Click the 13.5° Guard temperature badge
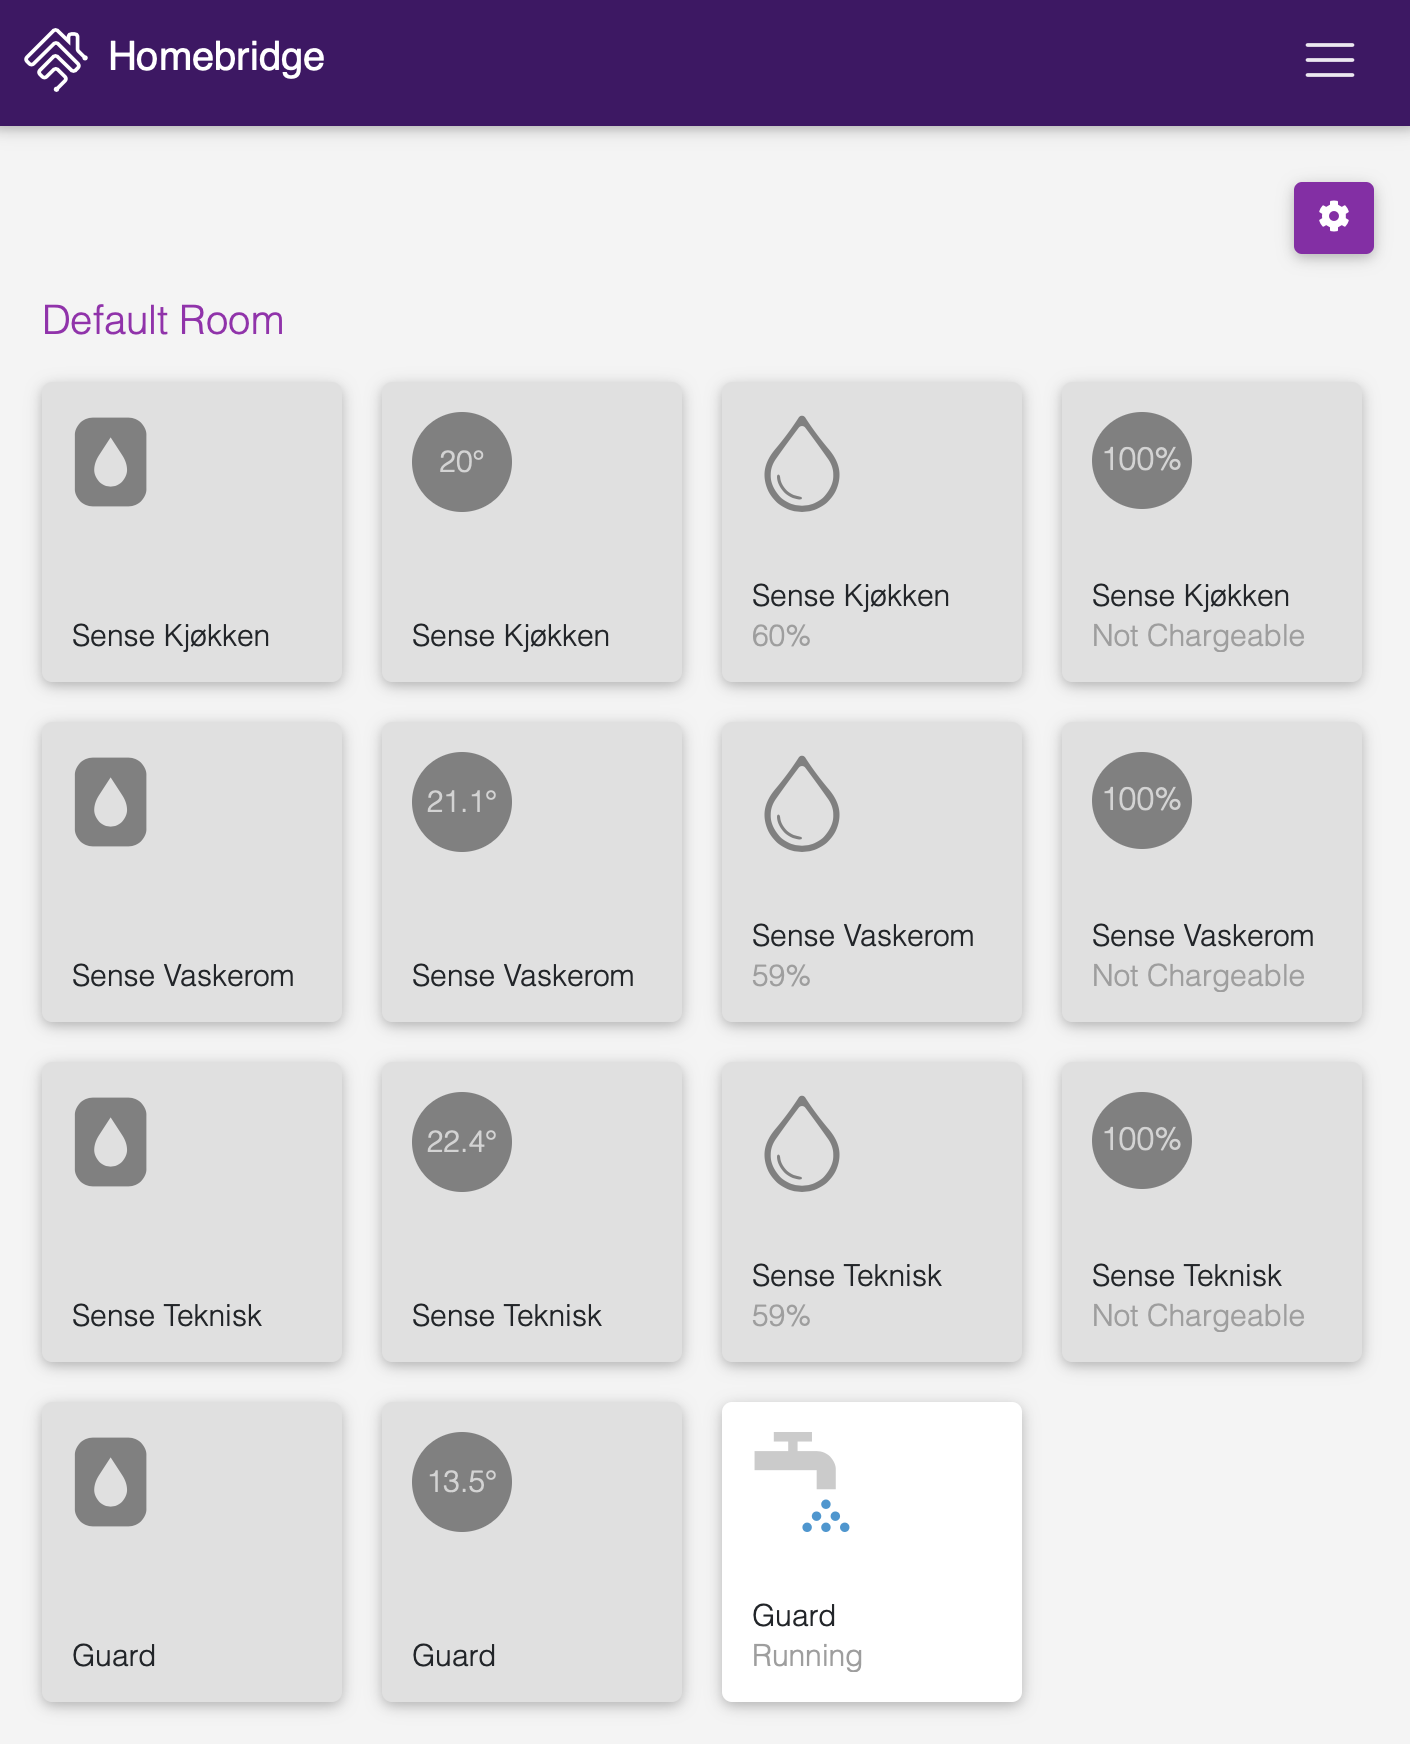 [462, 1482]
